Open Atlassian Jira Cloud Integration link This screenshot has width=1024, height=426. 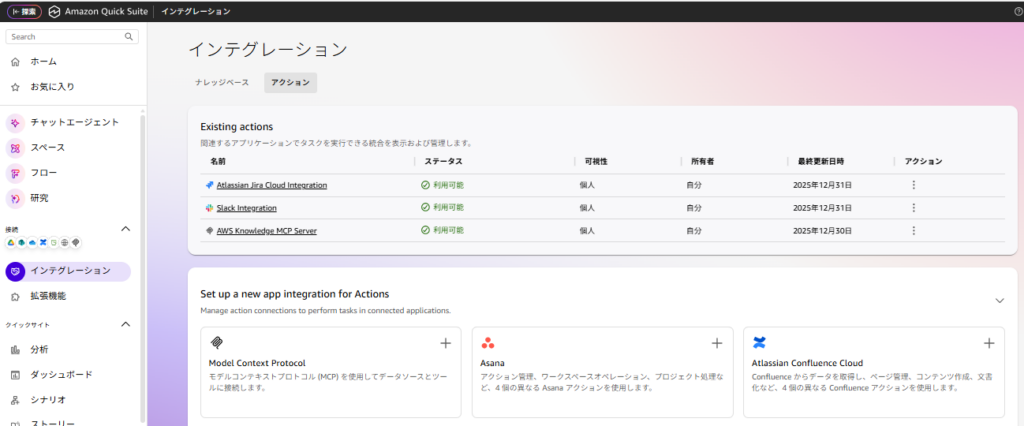coord(271,185)
